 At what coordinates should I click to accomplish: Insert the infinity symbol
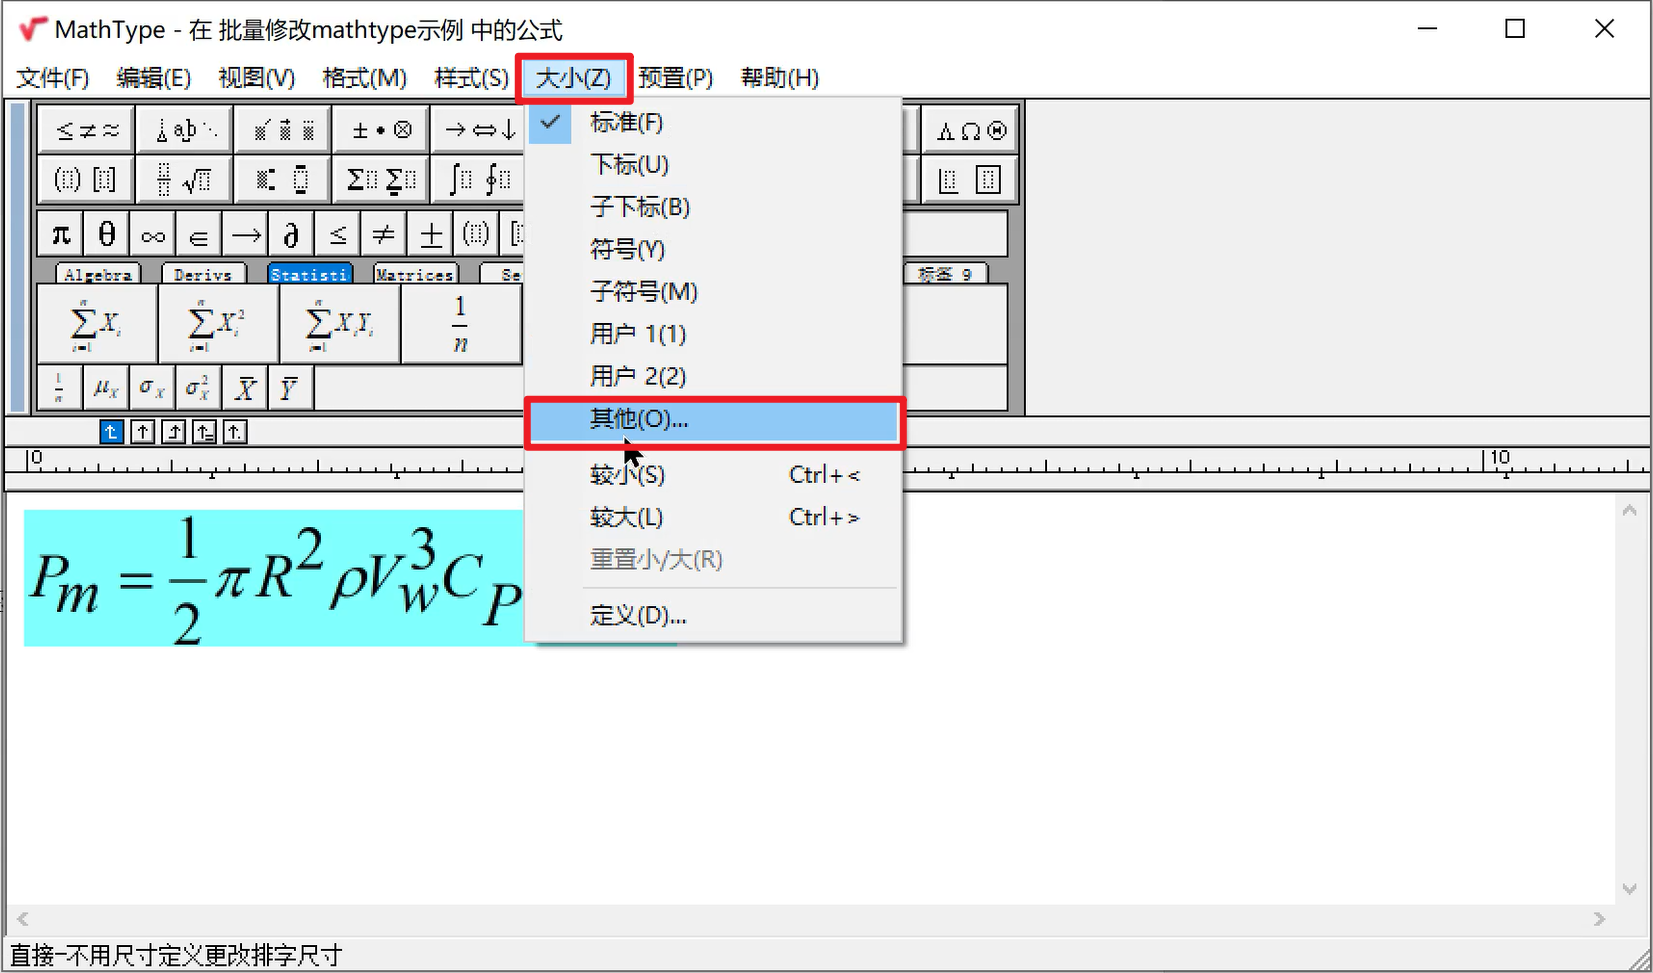153,235
